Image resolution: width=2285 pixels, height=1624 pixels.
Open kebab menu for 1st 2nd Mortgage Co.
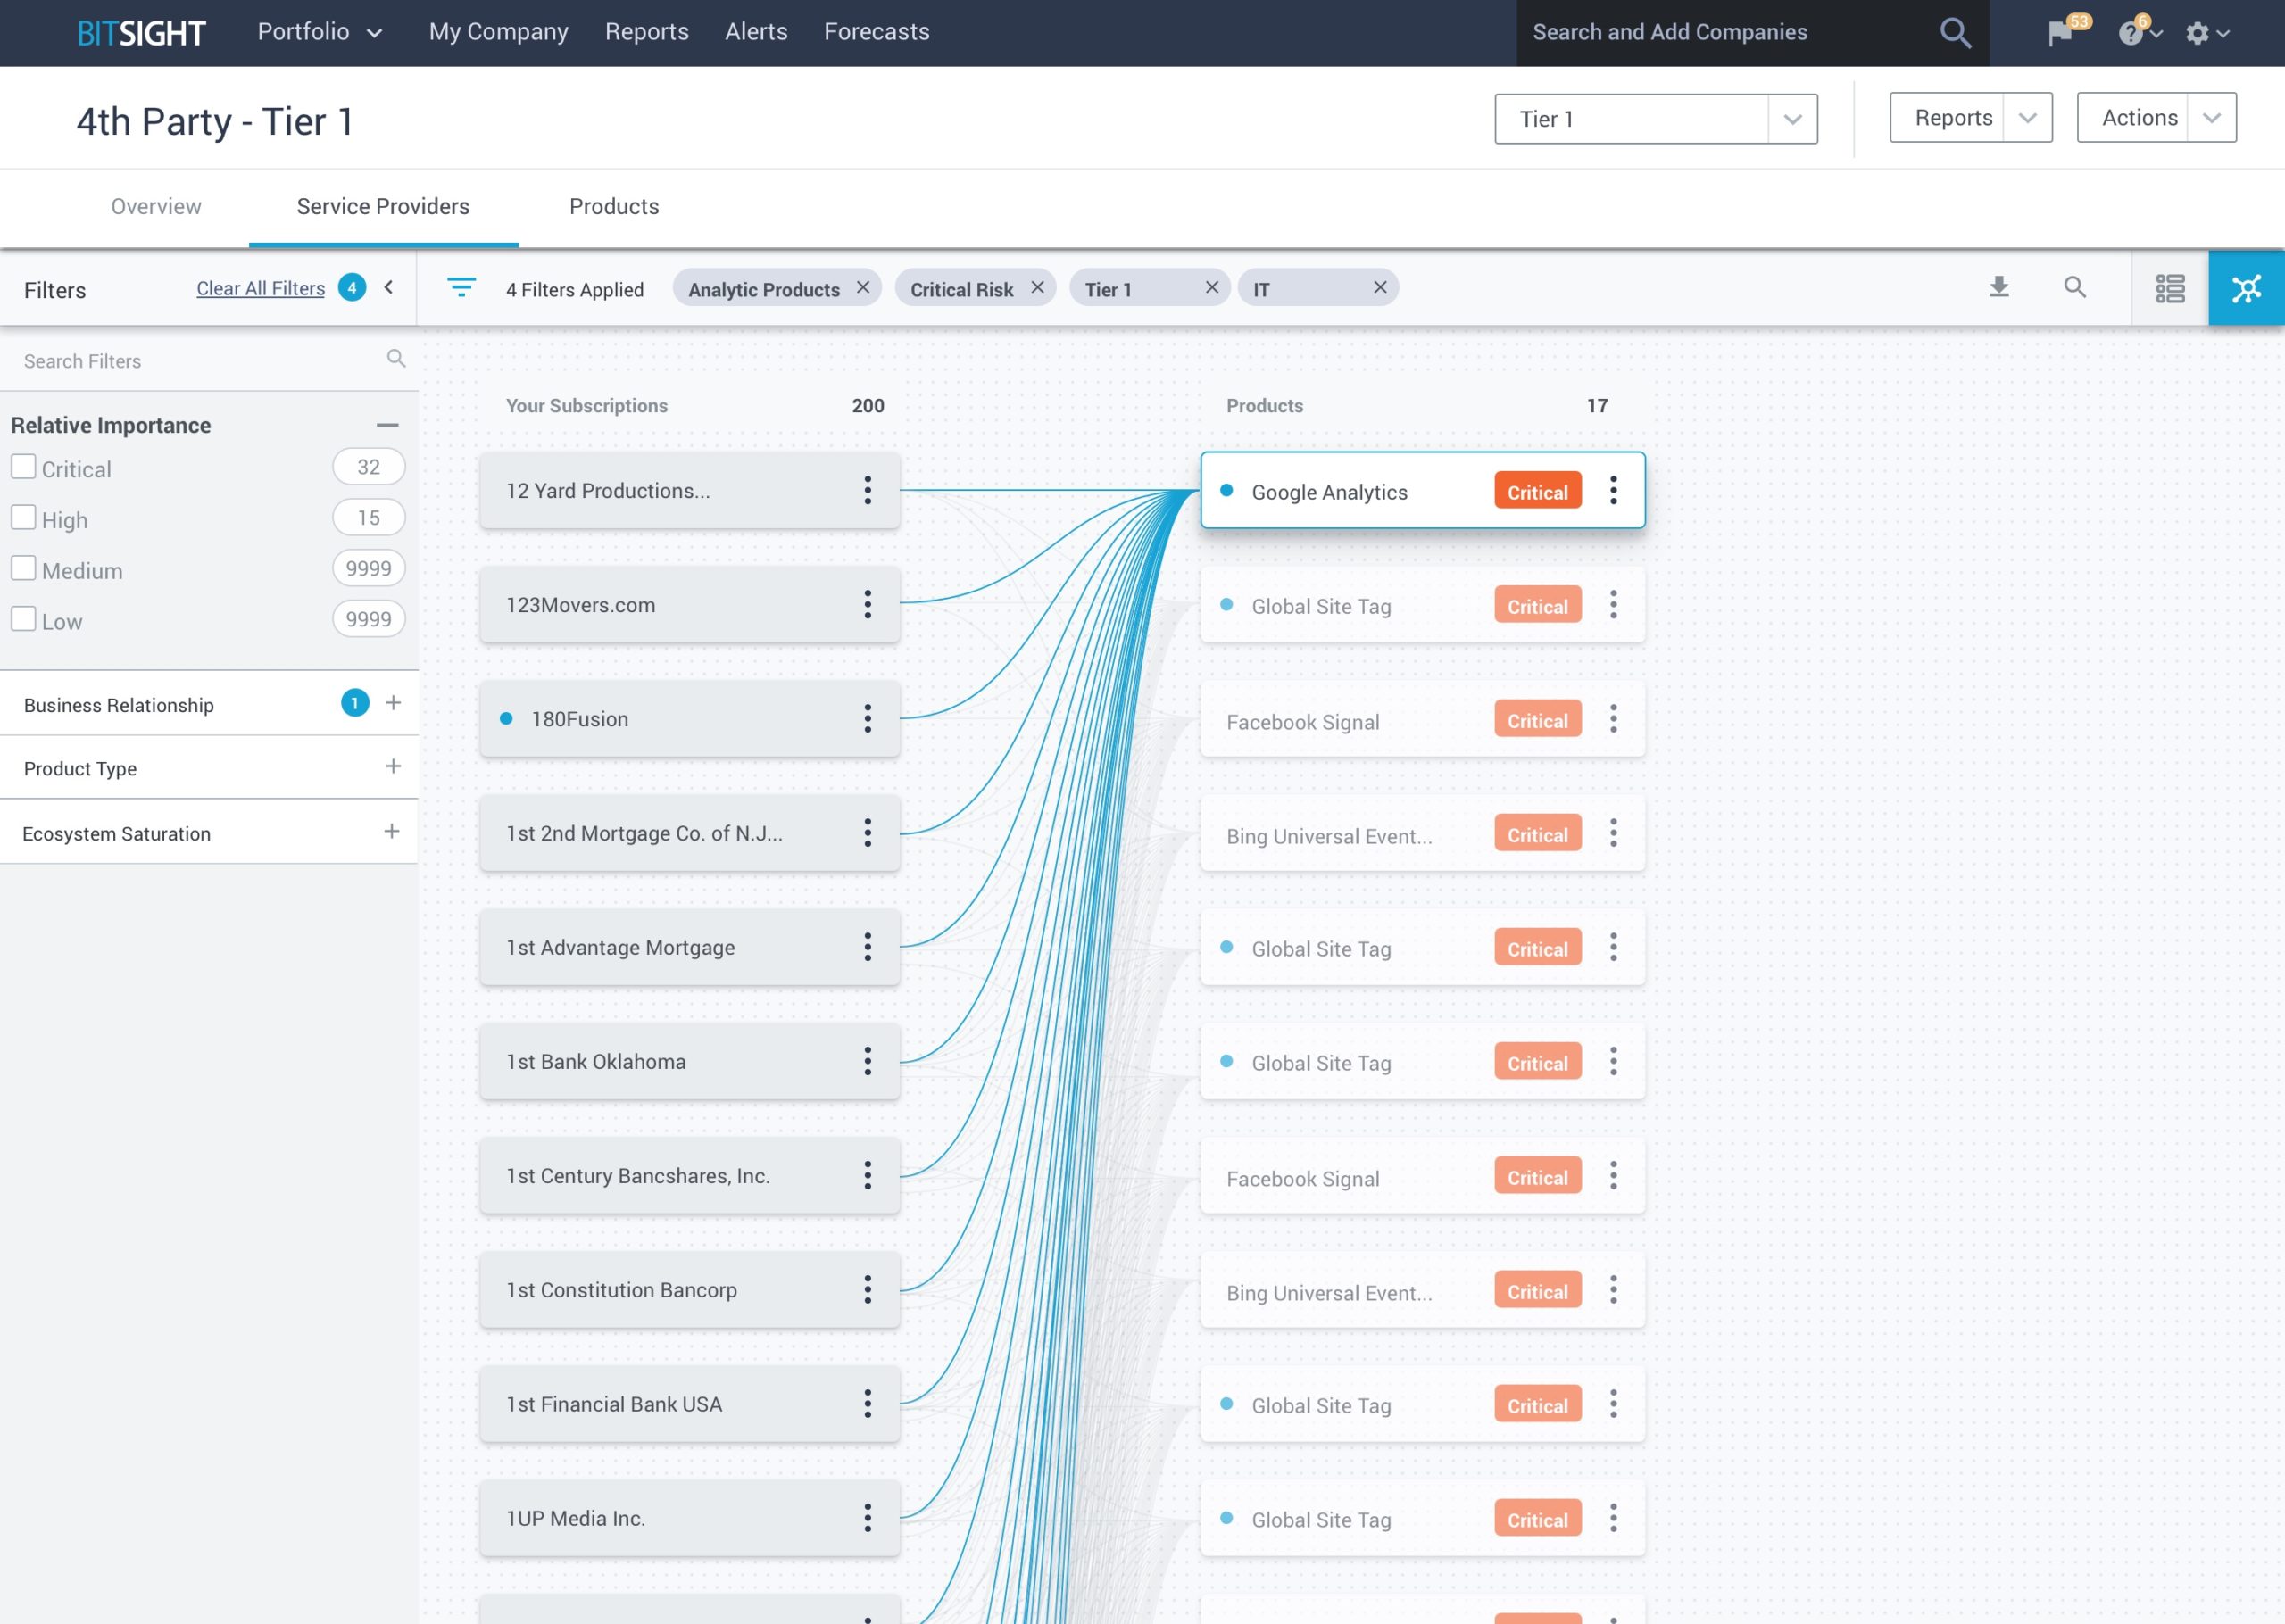tap(867, 832)
